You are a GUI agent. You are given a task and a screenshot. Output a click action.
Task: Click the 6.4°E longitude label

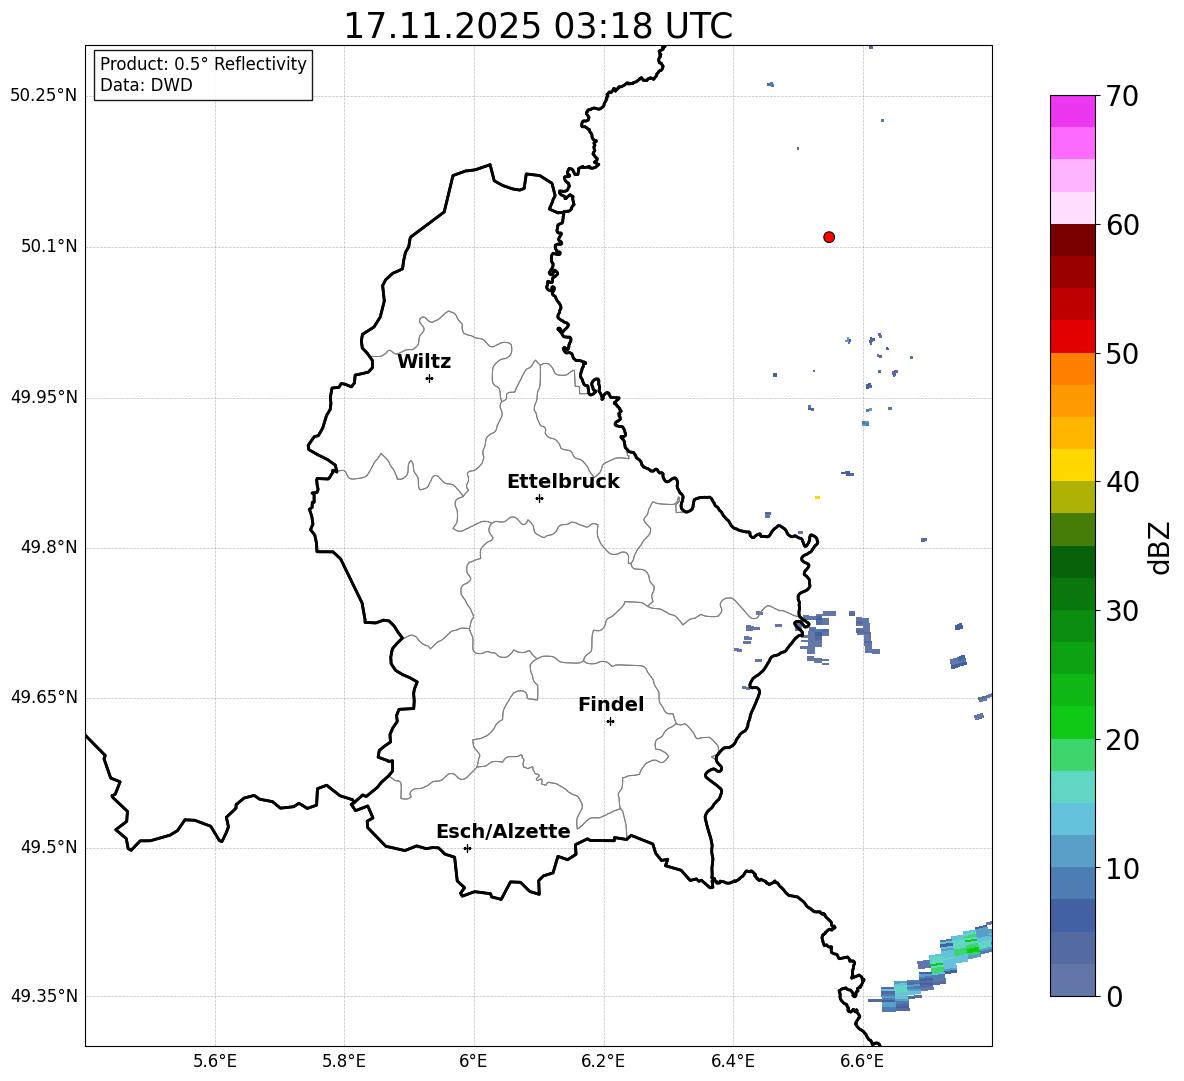pos(732,1061)
